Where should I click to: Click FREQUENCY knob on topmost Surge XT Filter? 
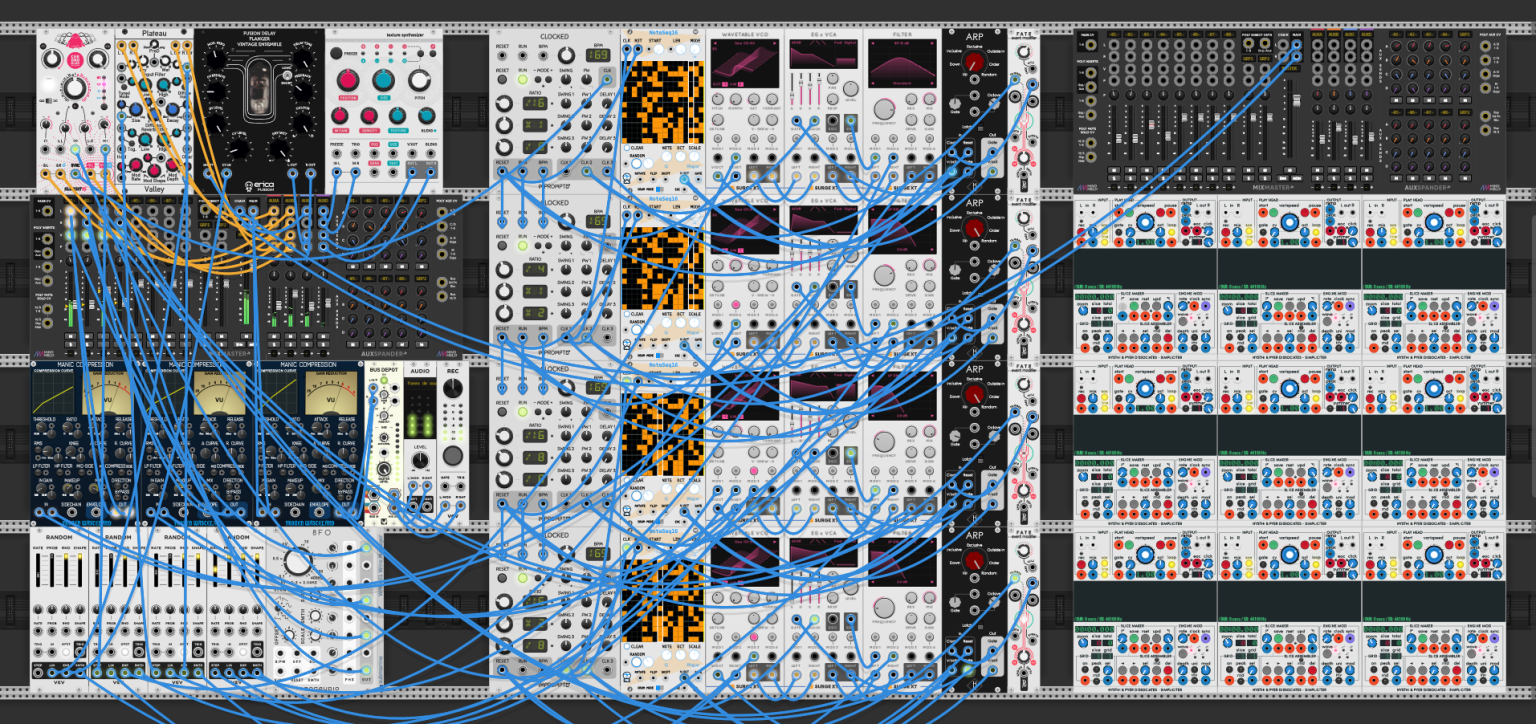pyautogui.click(x=884, y=109)
